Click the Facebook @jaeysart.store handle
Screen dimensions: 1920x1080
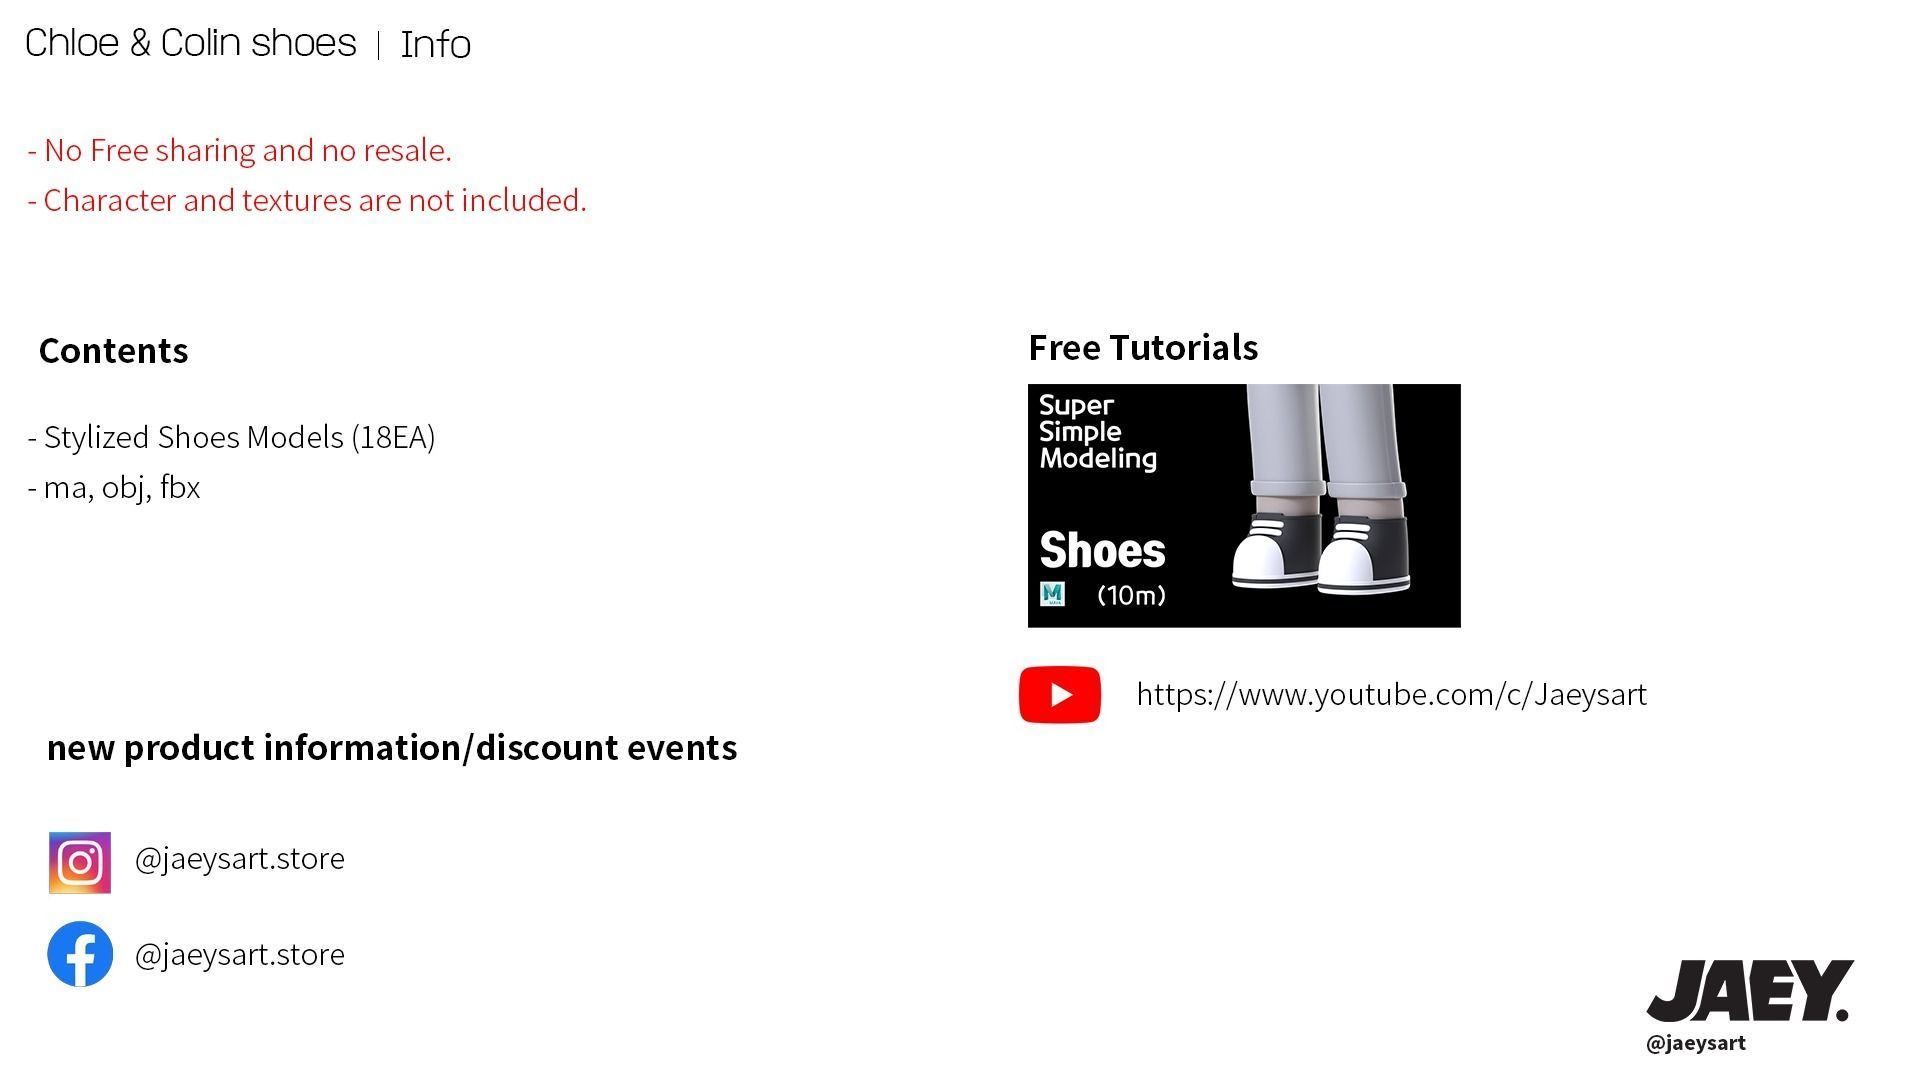[240, 955]
